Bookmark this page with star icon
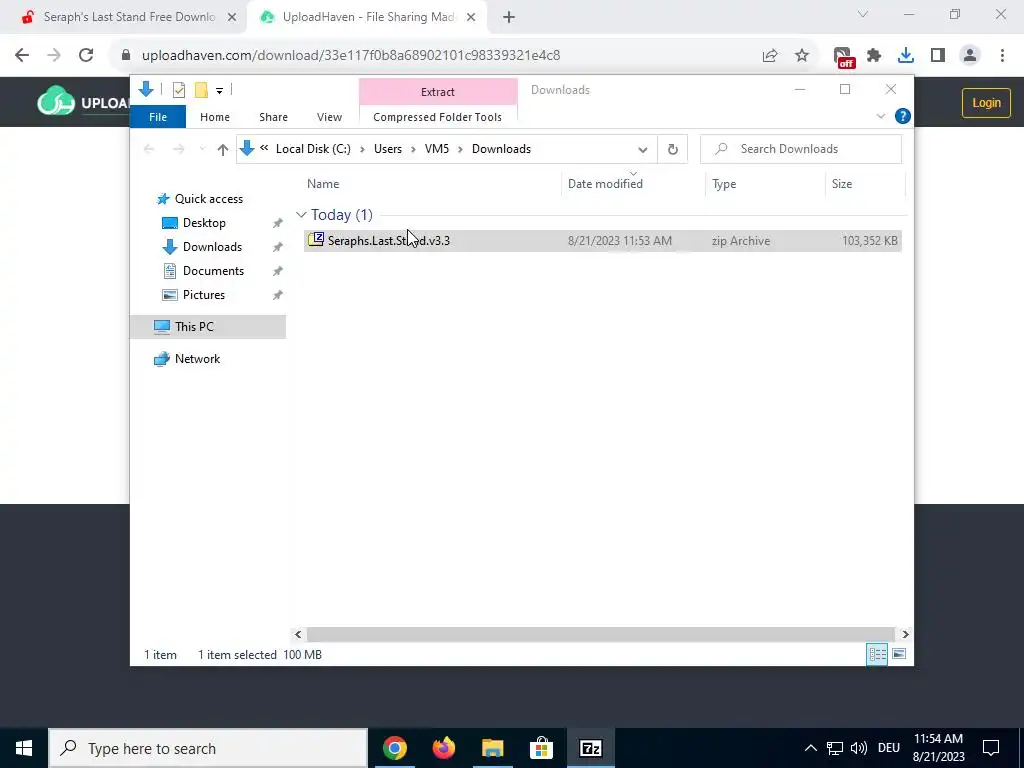 802,56
